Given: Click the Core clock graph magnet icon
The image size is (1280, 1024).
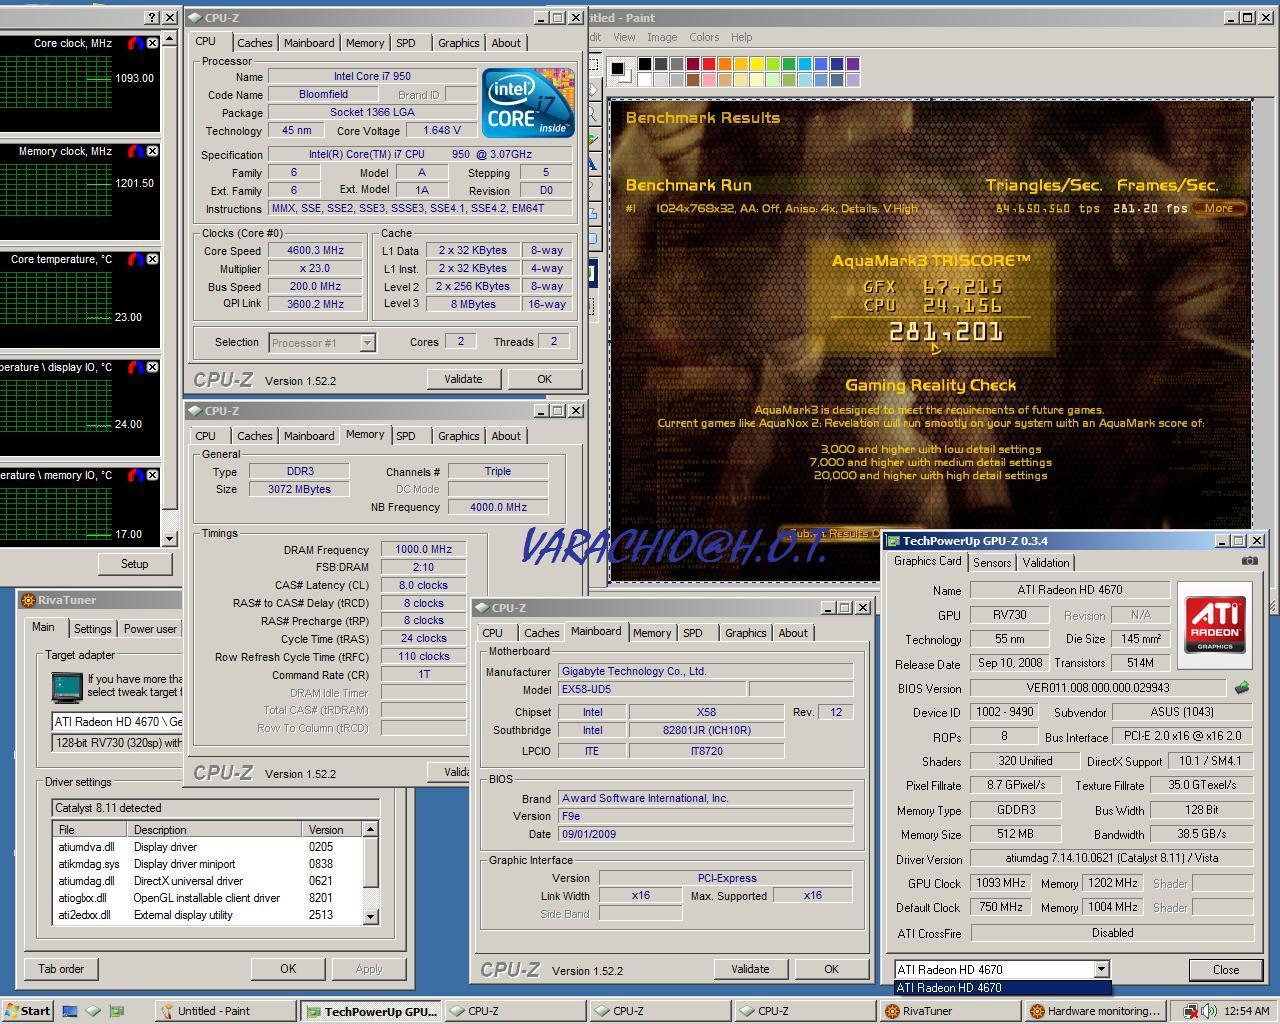Looking at the screenshot, I should 135,43.
